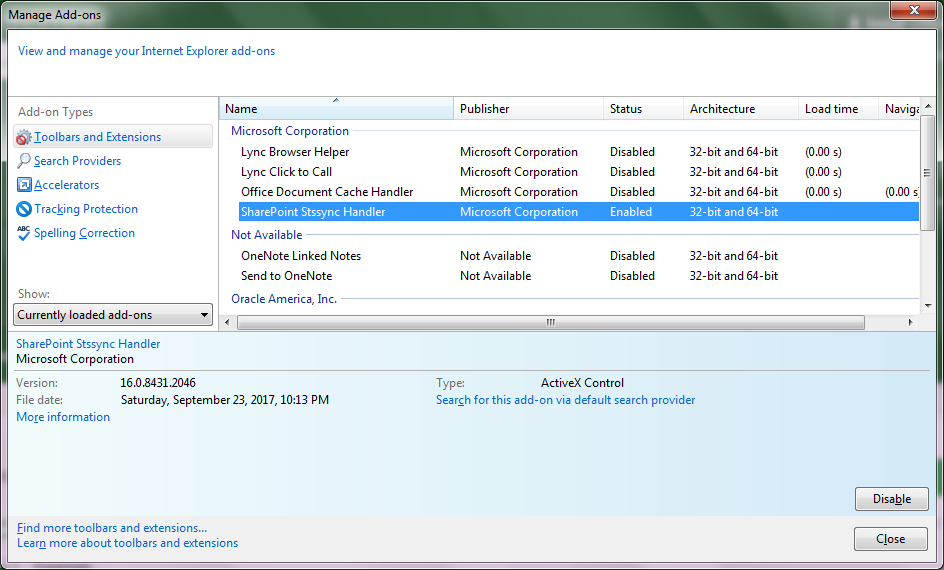Open the More information link

pyautogui.click(x=63, y=417)
